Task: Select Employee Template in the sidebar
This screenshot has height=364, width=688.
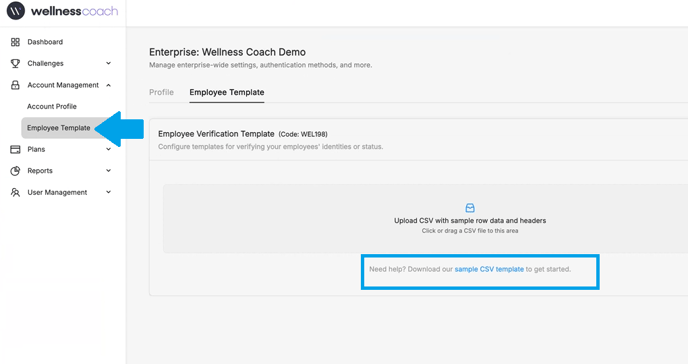Action: 59,128
